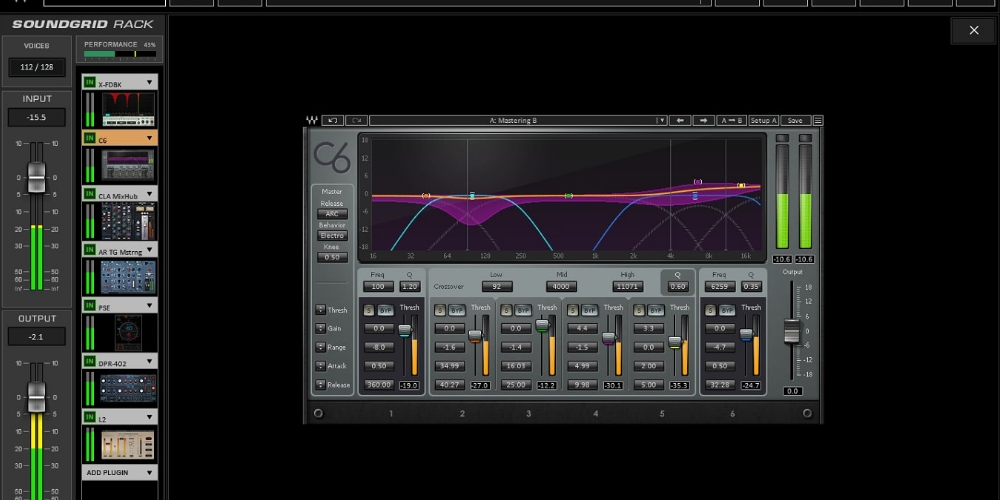The image size is (1000, 500).
Task: Bypass band 6 with BYP button
Action: [727, 310]
